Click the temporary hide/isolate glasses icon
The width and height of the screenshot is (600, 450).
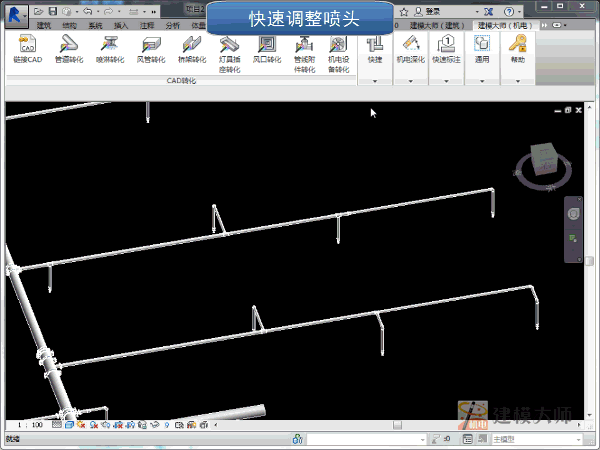click(x=155, y=425)
